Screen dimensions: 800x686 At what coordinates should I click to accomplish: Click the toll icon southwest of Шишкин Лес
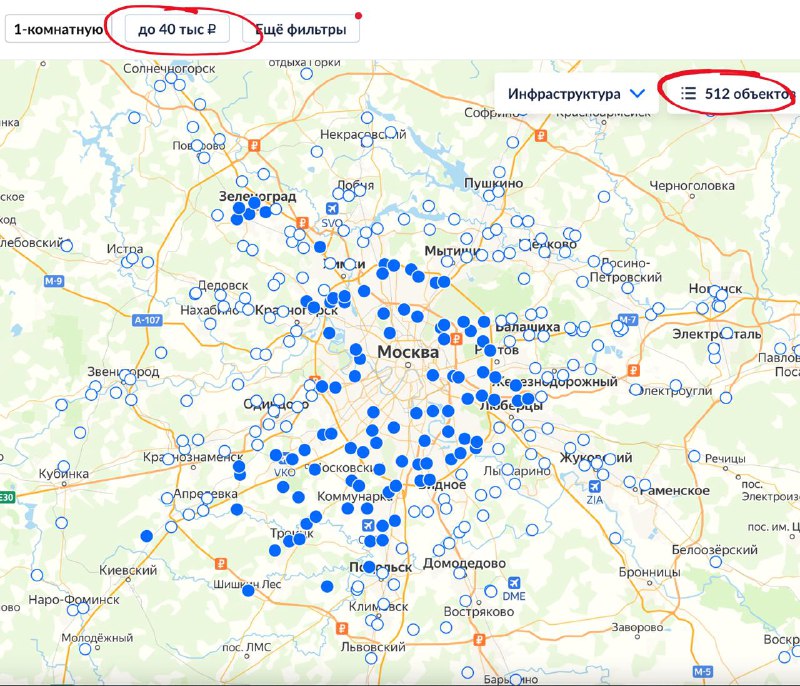[x=220, y=564]
